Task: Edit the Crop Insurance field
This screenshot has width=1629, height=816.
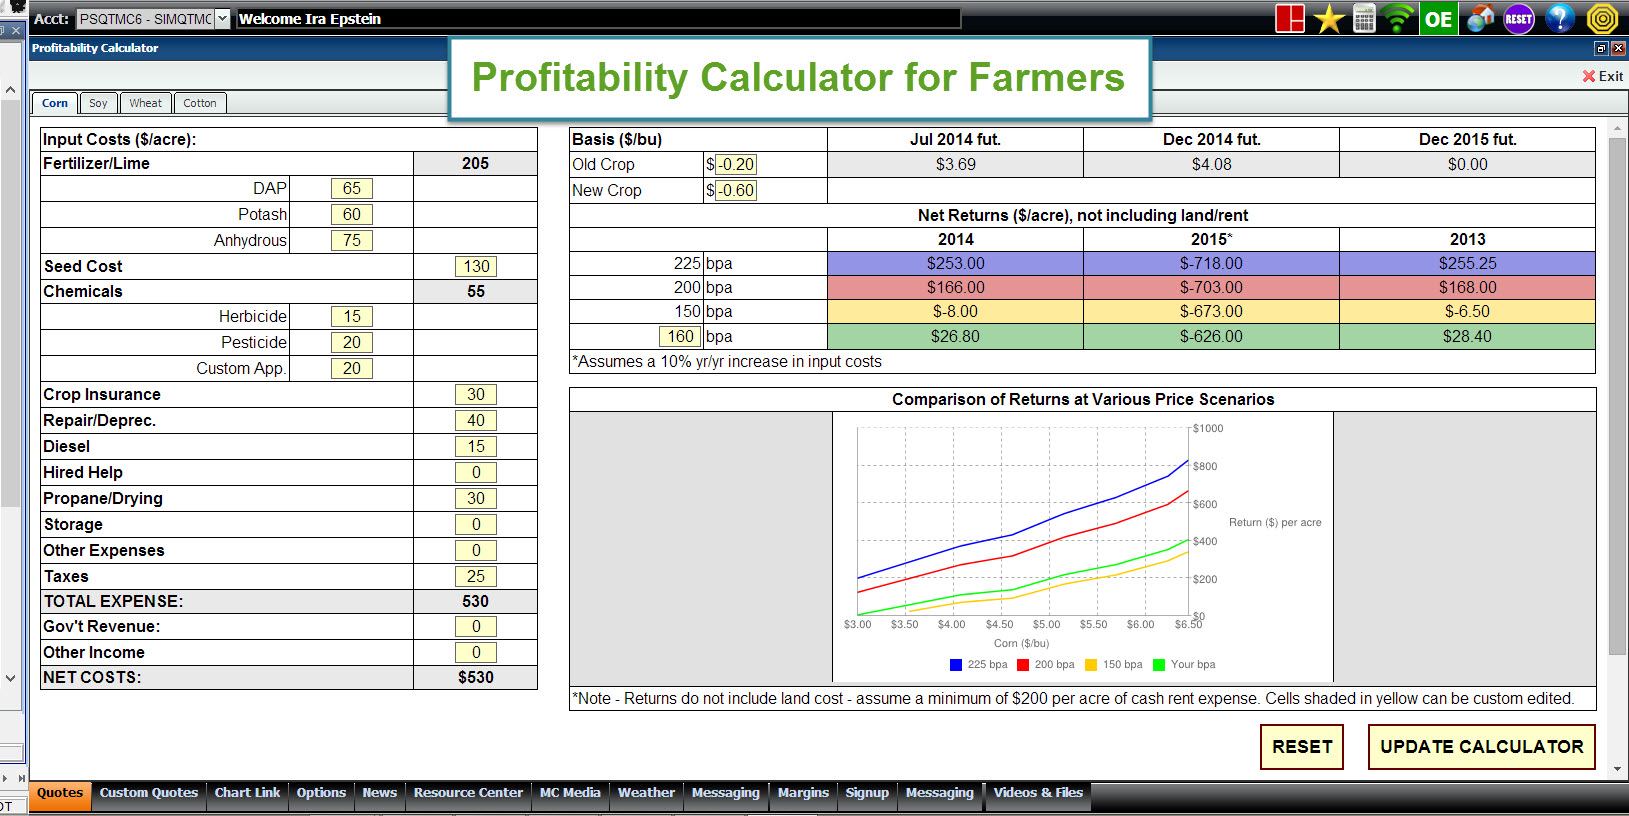Action: pos(476,394)
